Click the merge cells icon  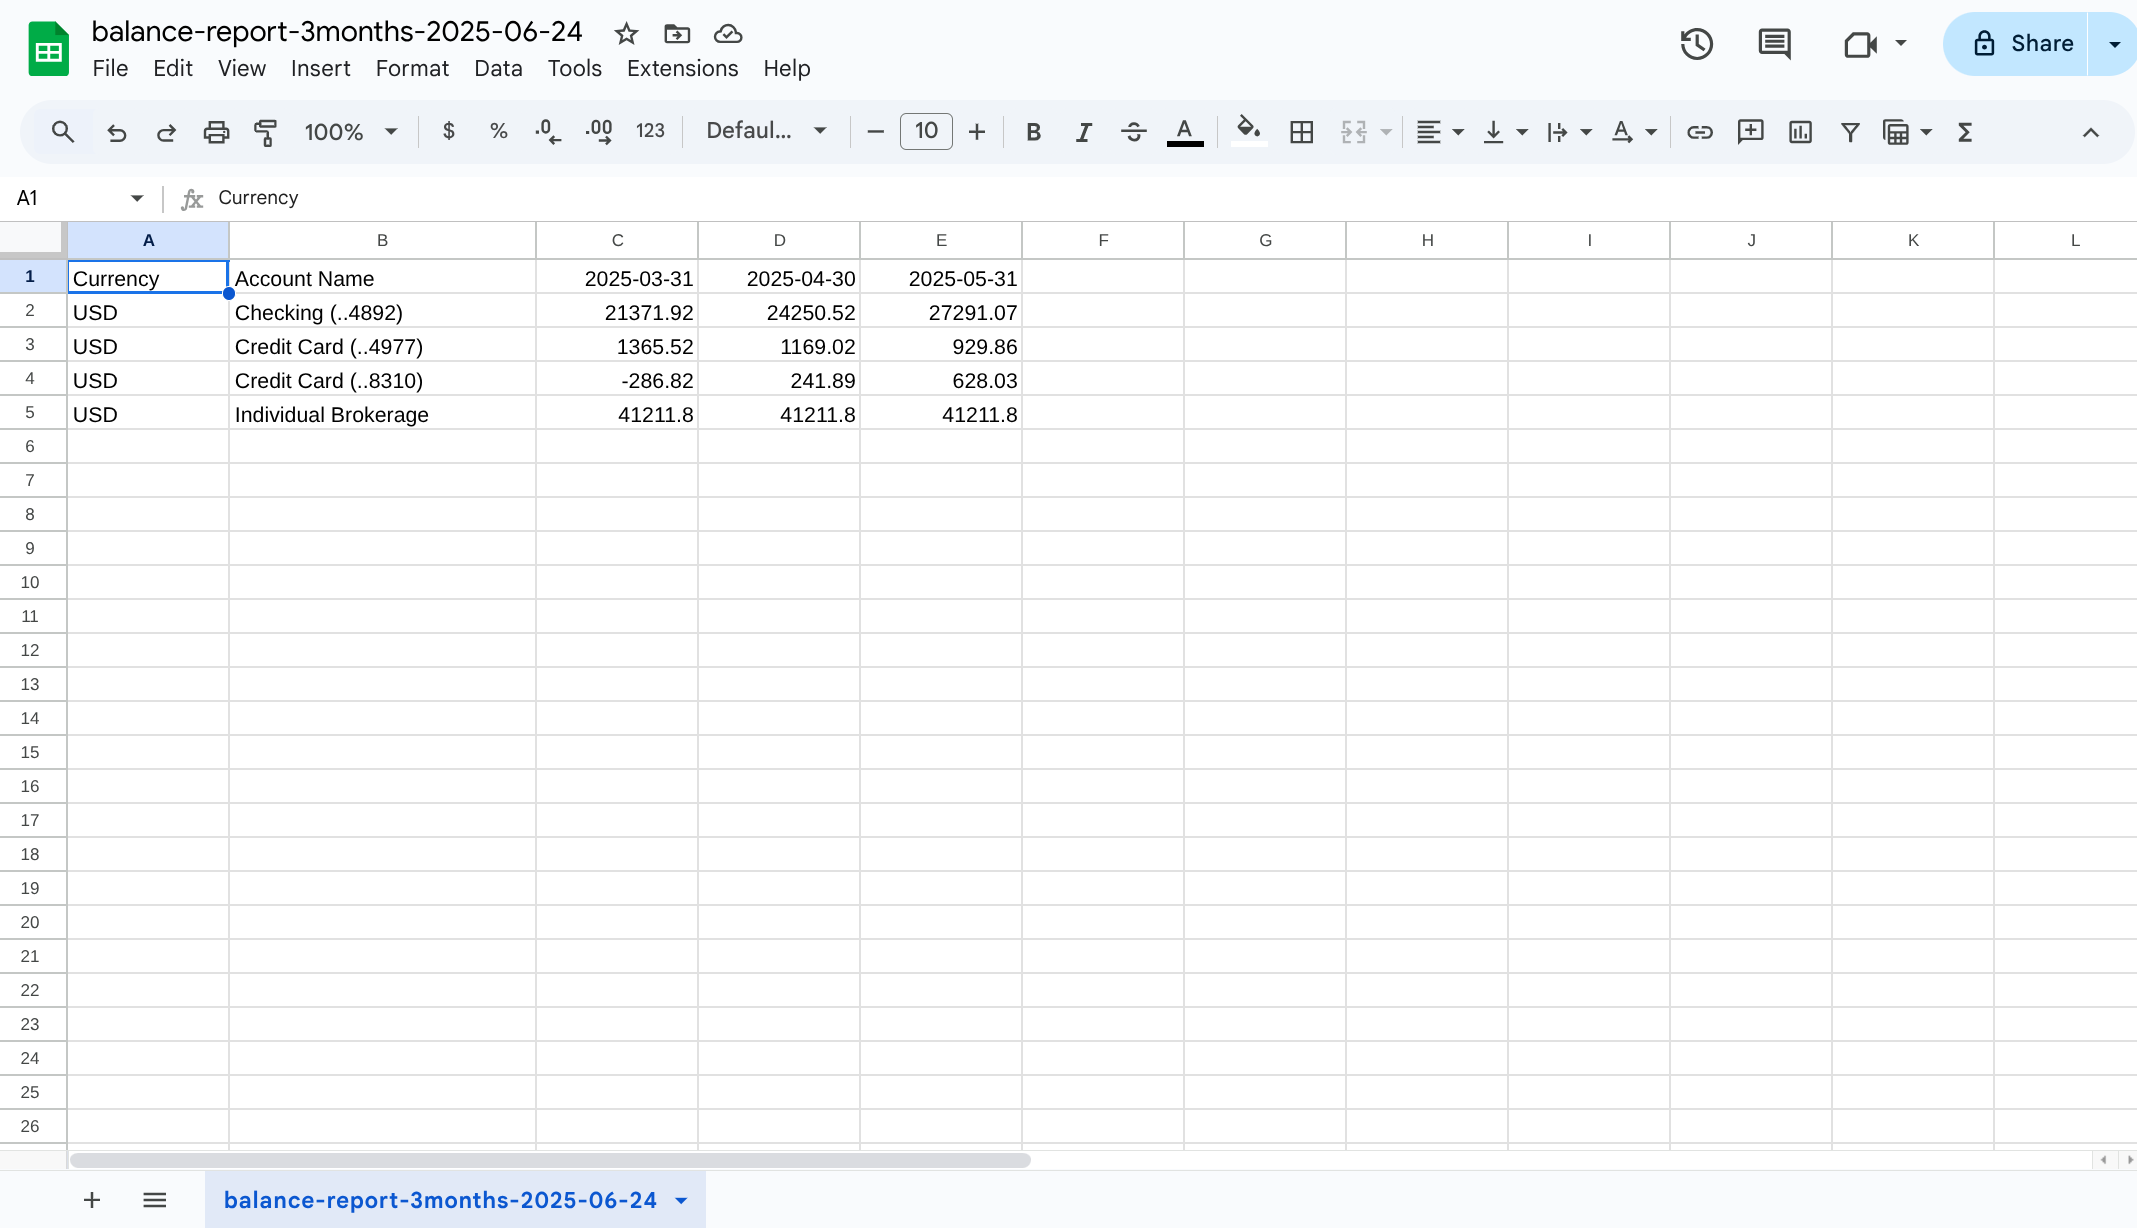pyautogui.click(x=1353, y=132)
